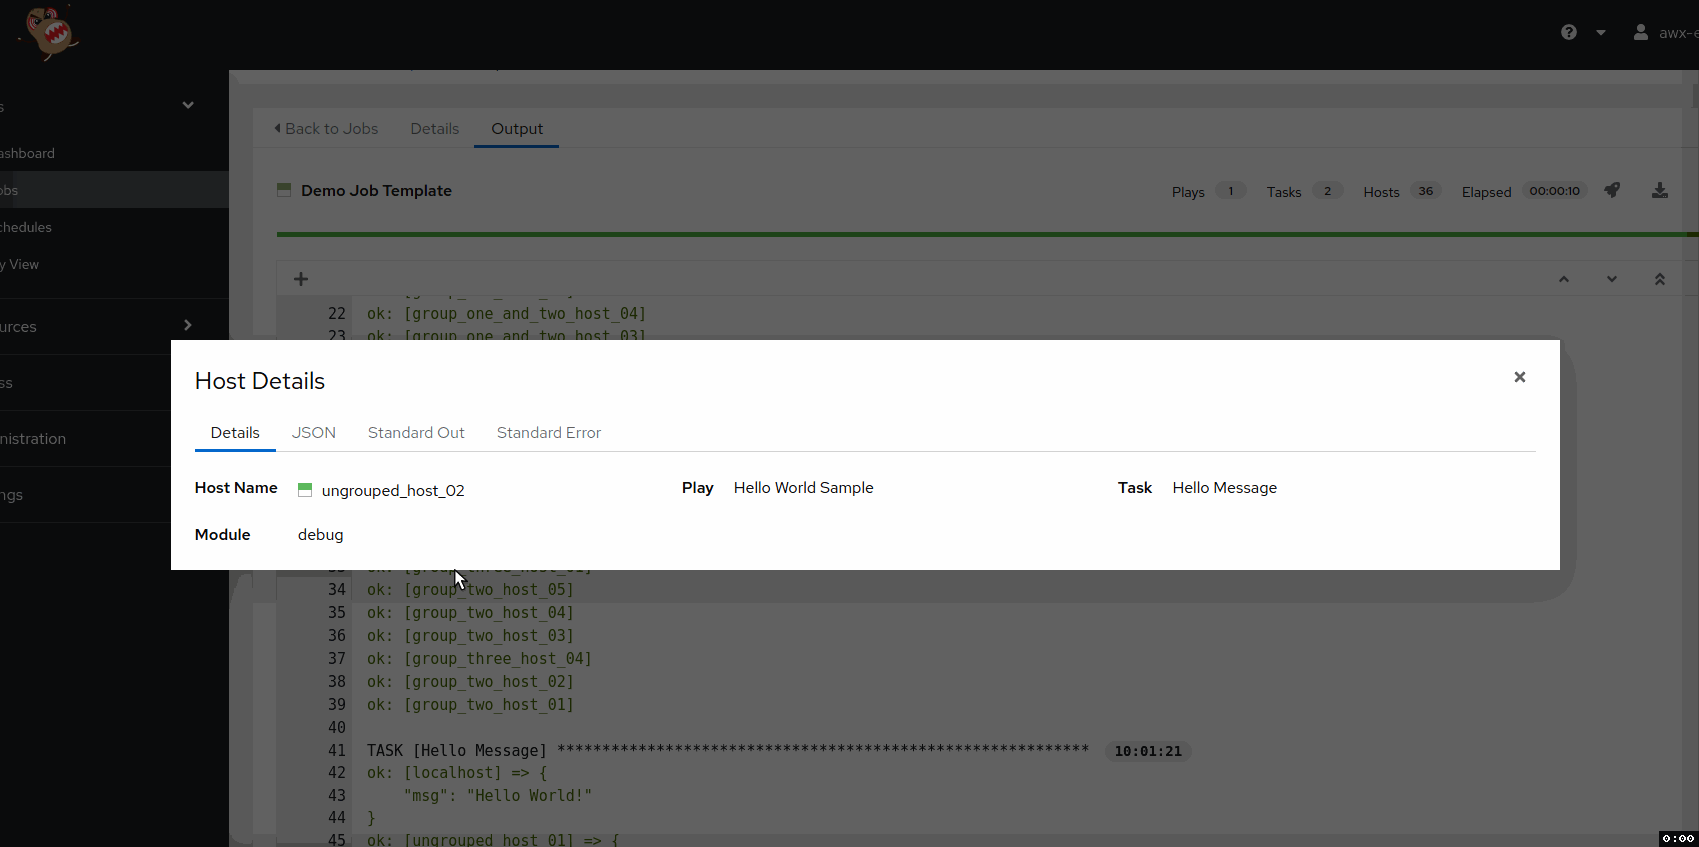Open Activity View in the sidebar
The height and width of the screenshot is (847, 1699).
tap(114, 264)
